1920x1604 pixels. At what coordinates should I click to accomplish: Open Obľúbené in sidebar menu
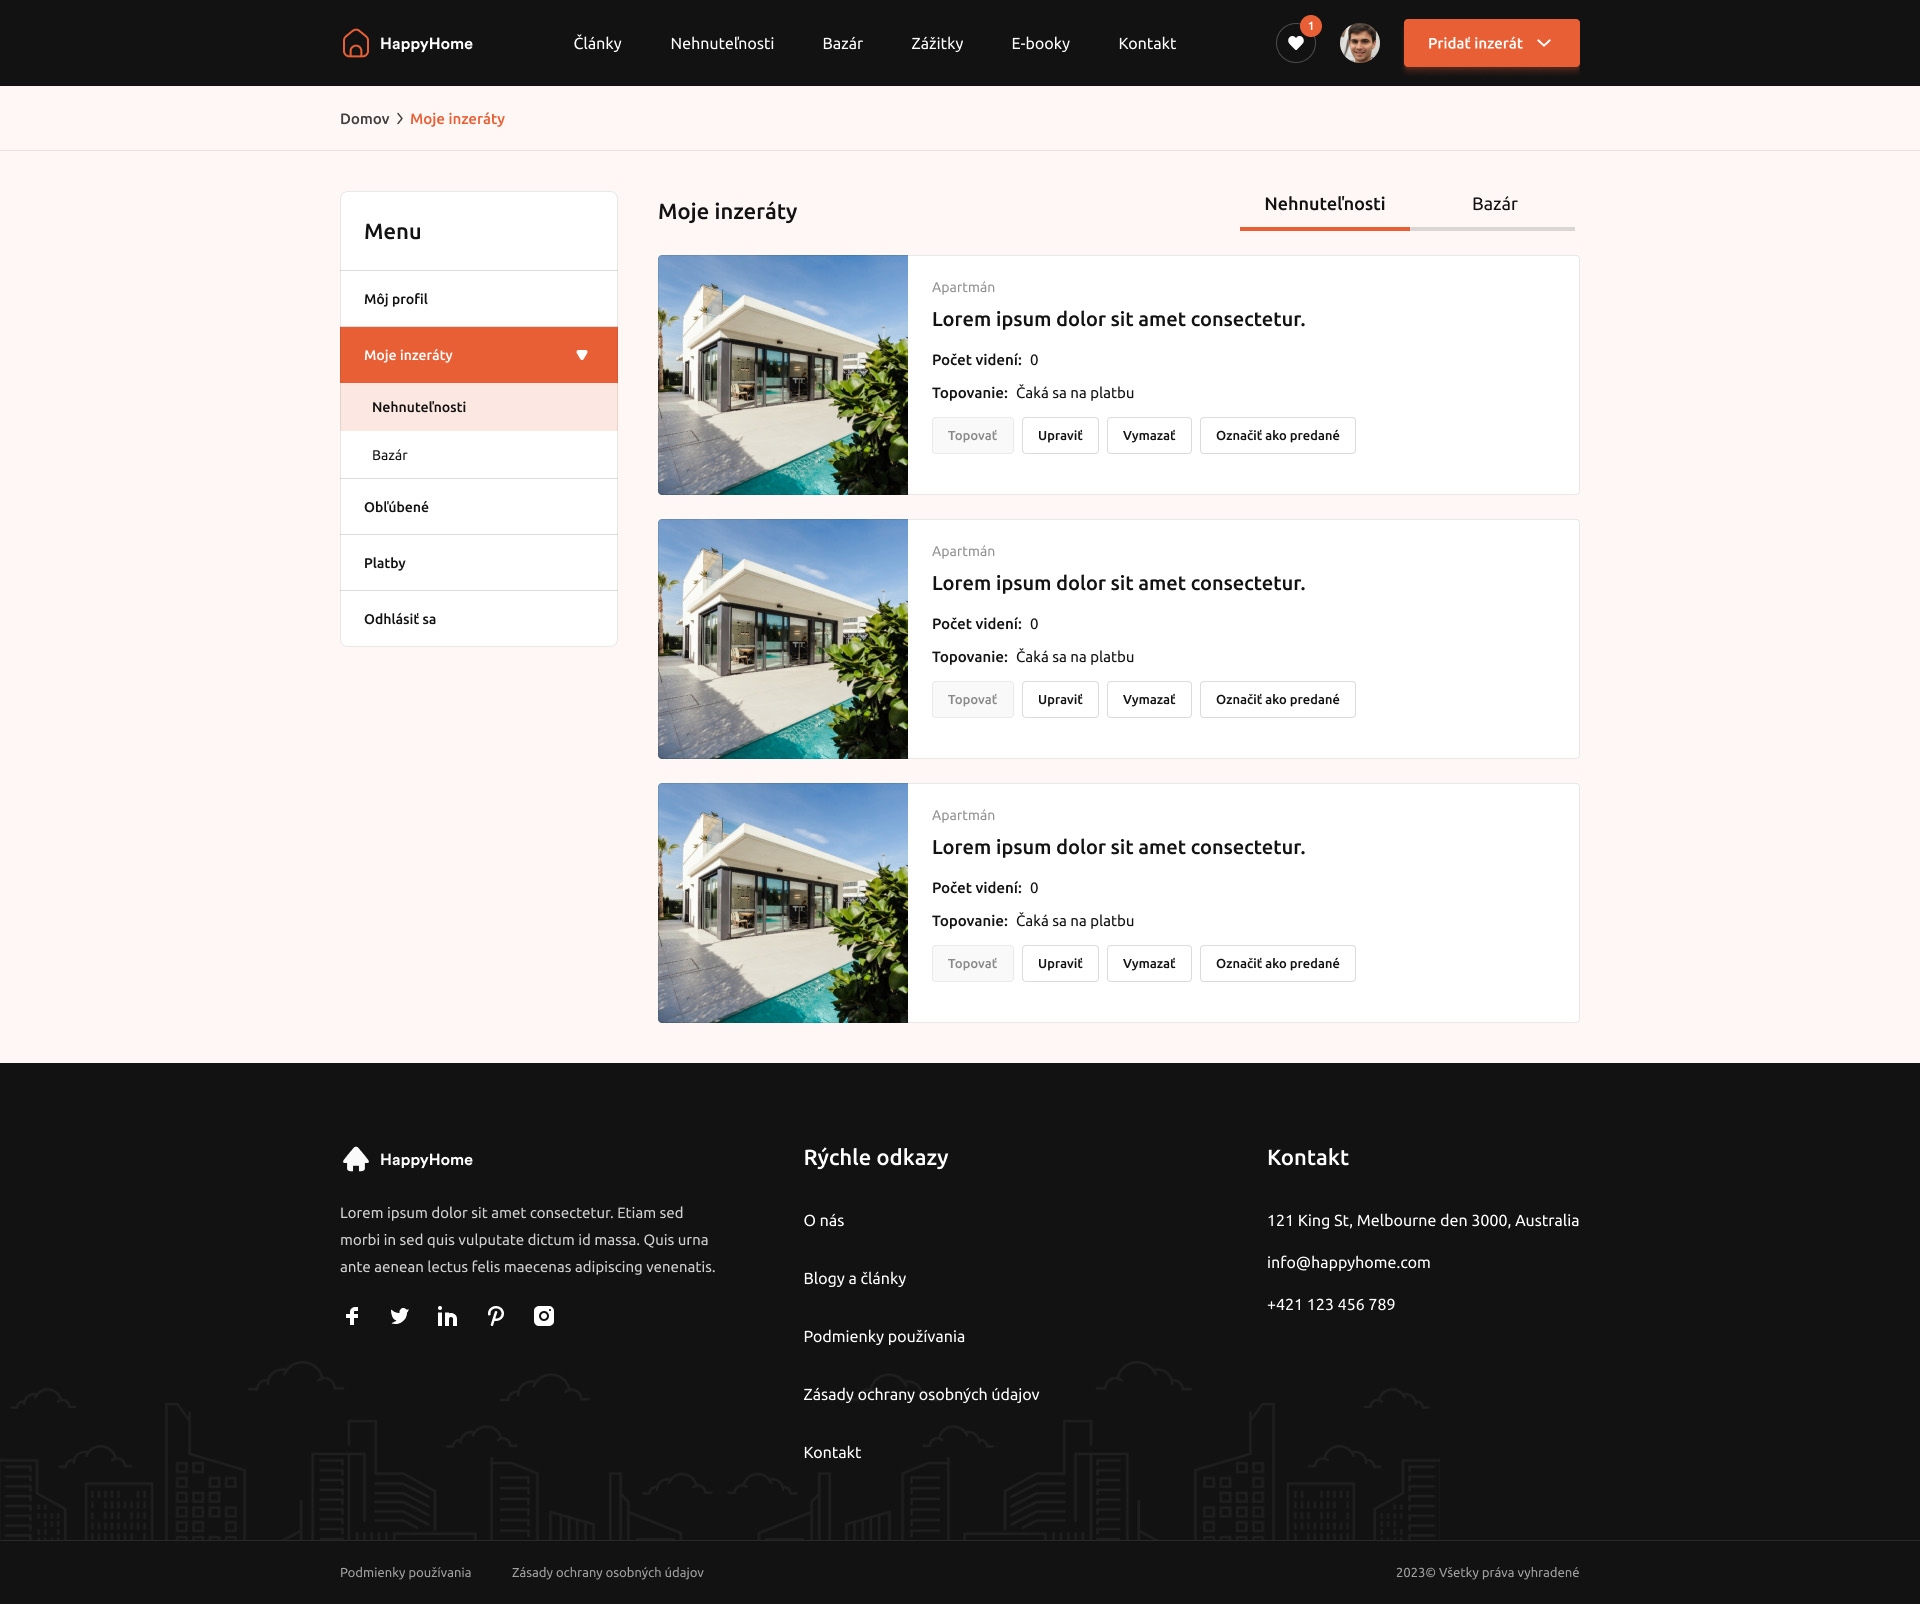479,507
